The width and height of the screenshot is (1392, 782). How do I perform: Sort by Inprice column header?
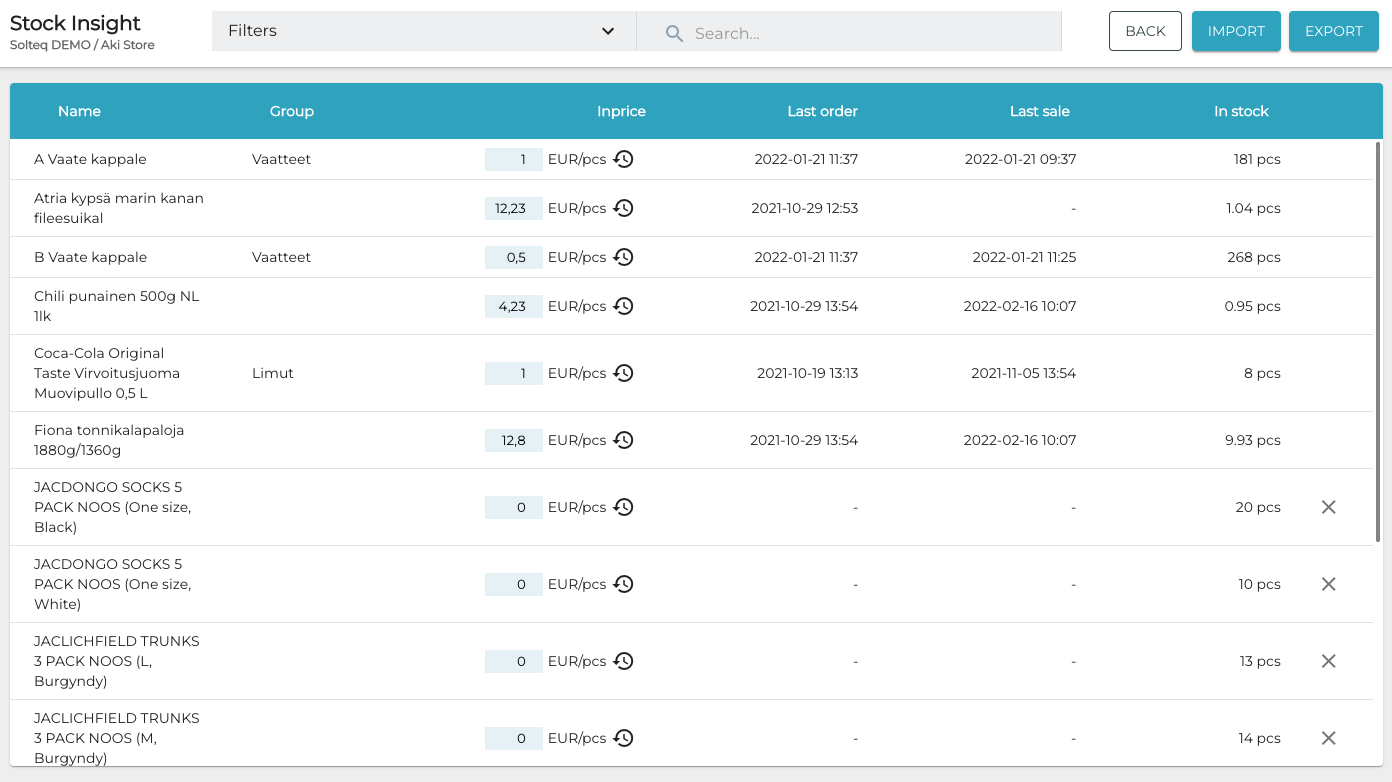point(621,111)
